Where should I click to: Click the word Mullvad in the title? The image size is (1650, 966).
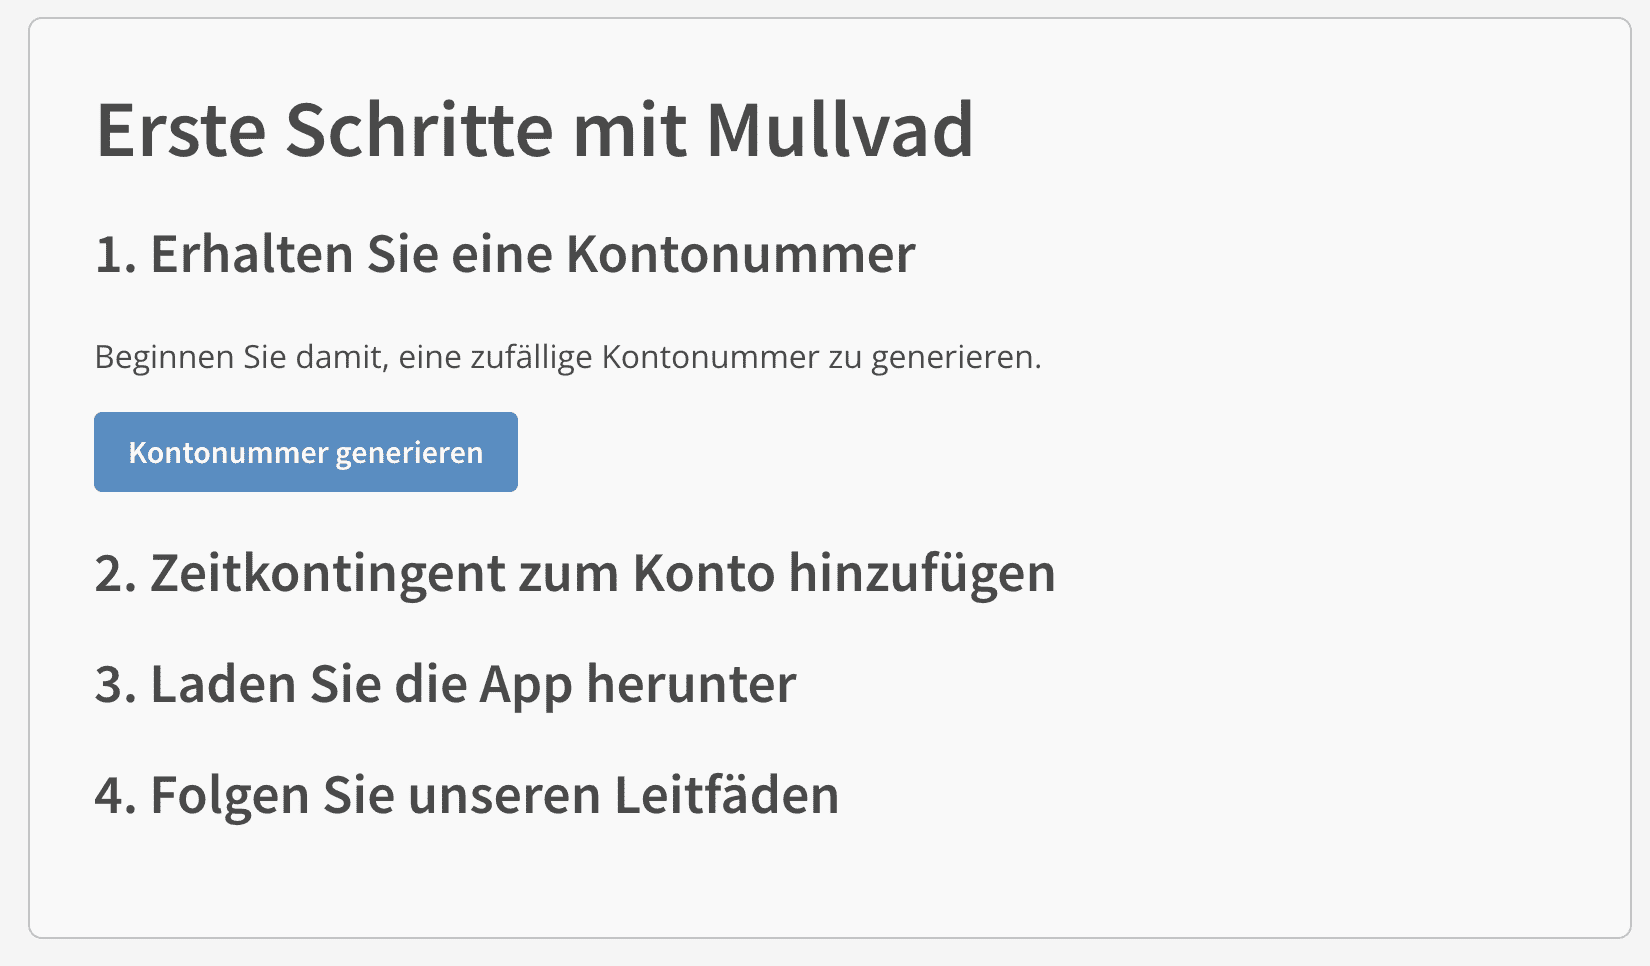[x=839, y=130]
